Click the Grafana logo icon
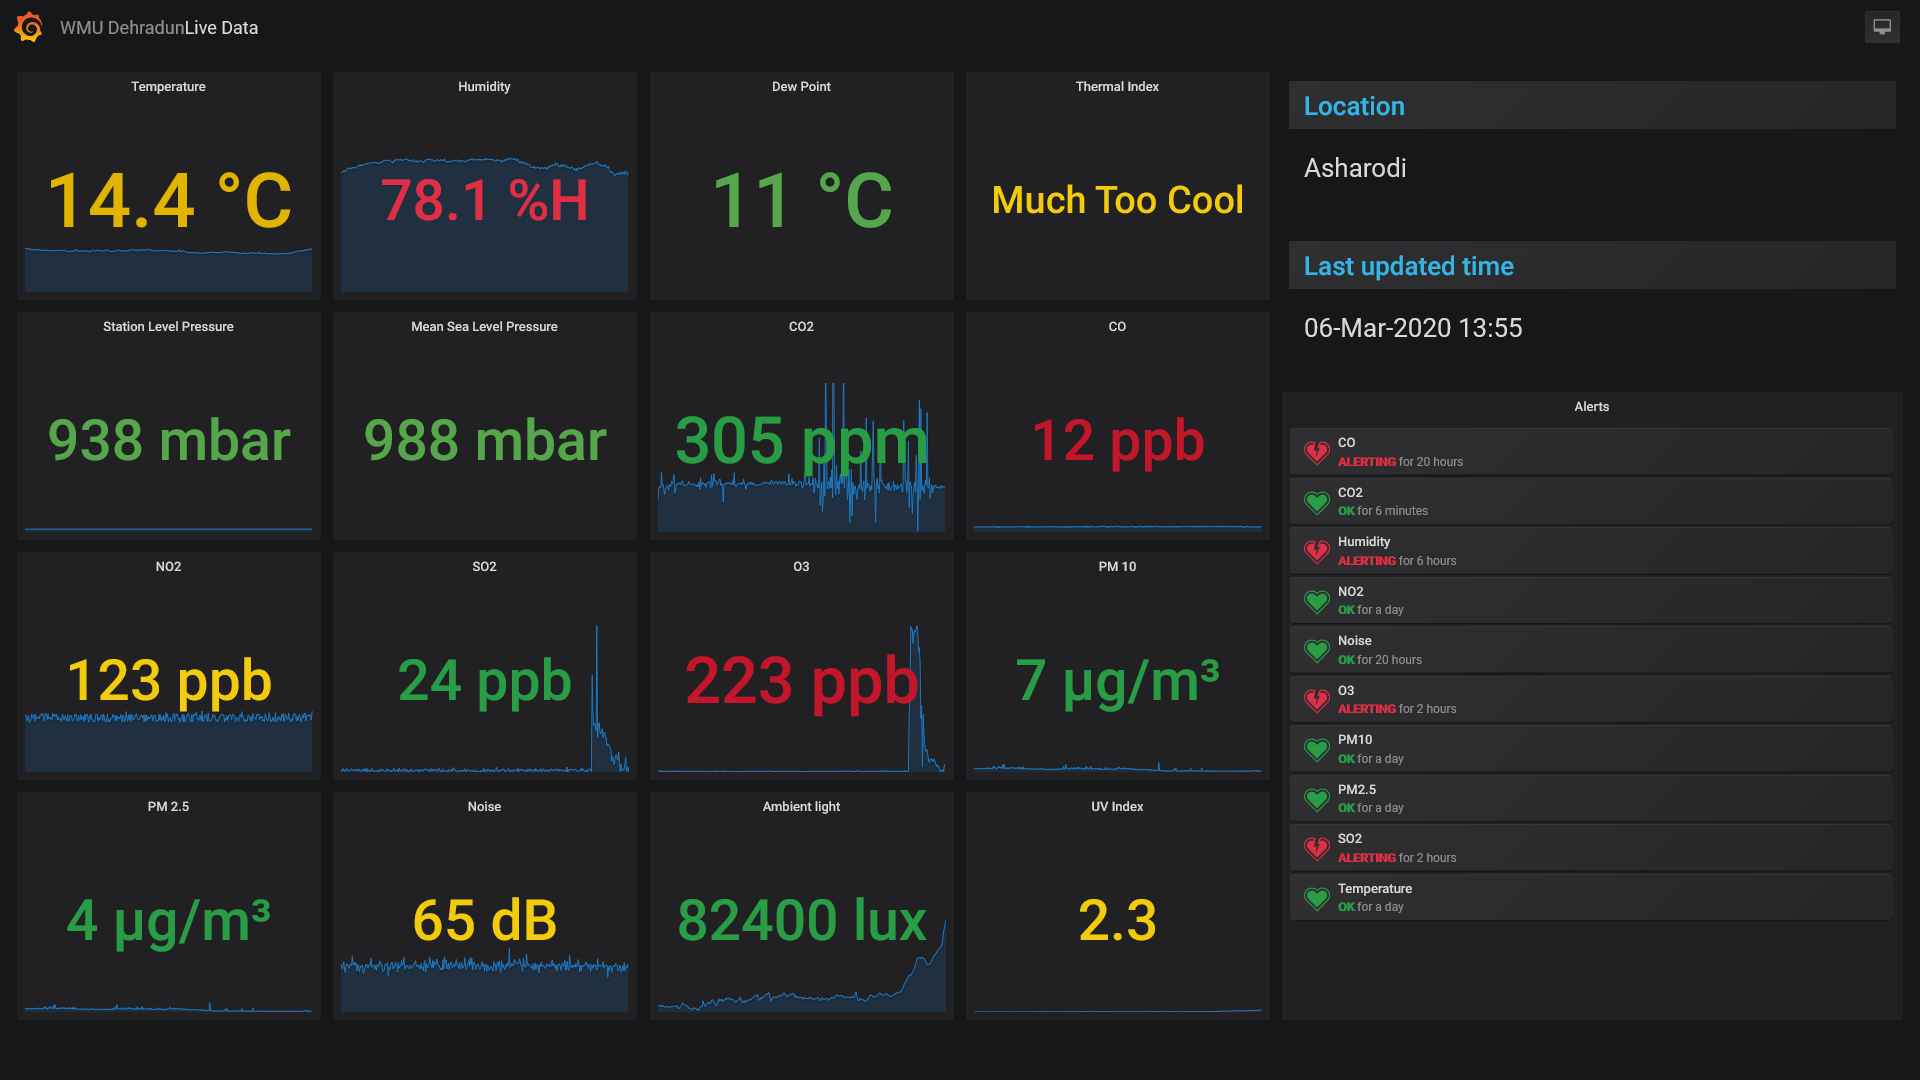The width and height of the screenshot is (1920, 1080). click(x=29, y=27)
